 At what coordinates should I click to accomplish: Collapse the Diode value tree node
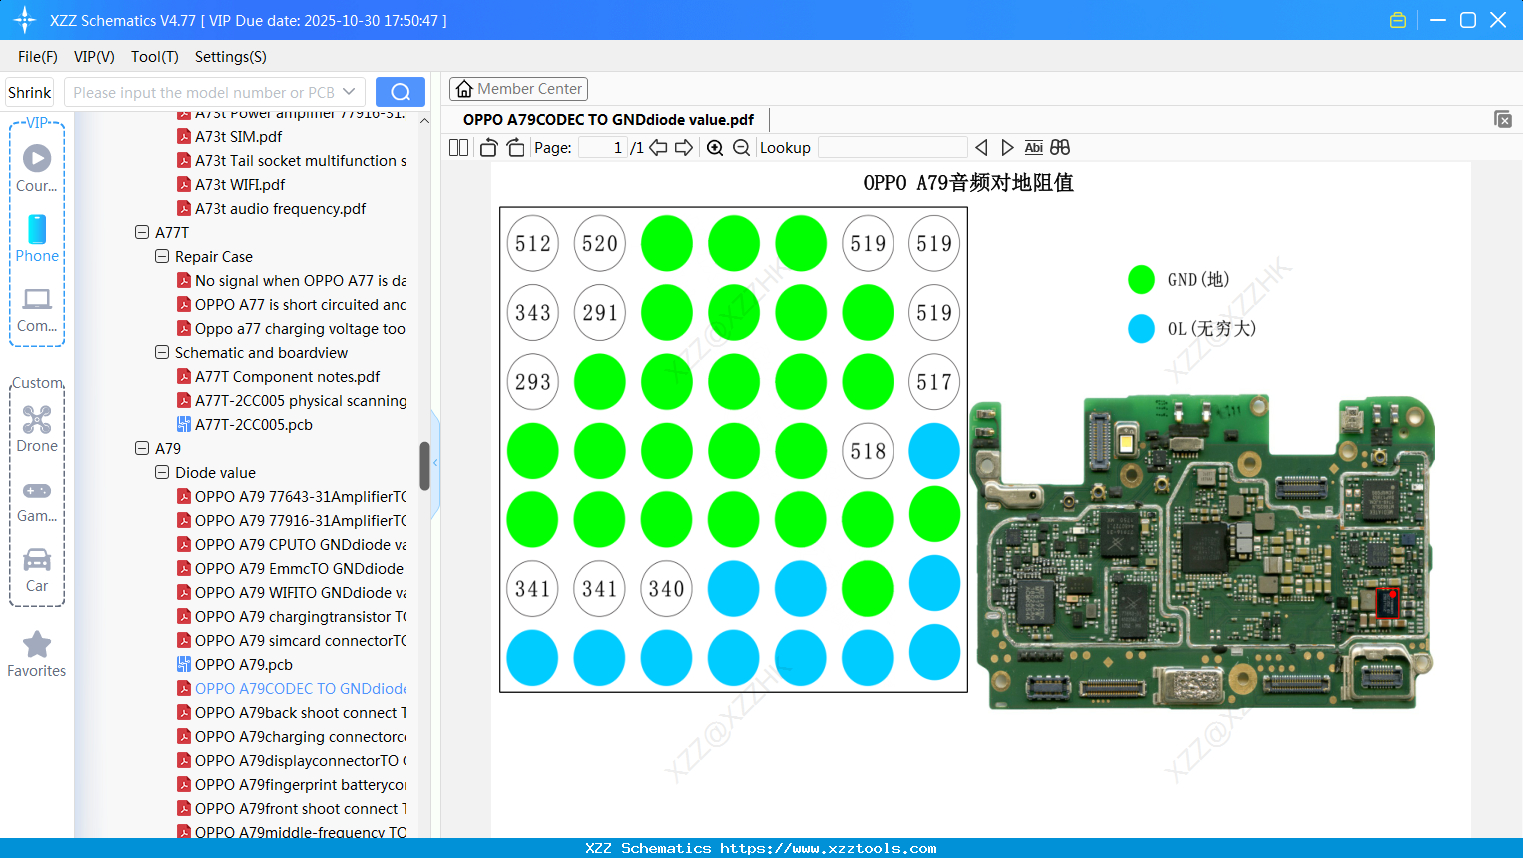coord(161,472)
